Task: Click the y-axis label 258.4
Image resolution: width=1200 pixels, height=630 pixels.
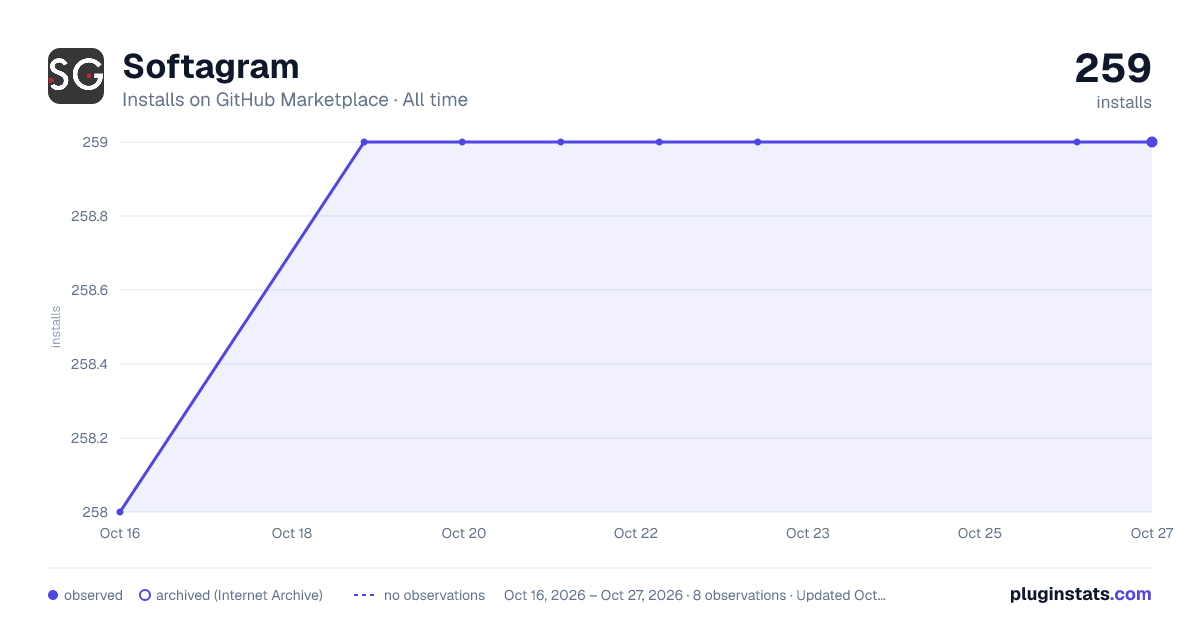Action: pyautogui.click(x=89, y=364)
